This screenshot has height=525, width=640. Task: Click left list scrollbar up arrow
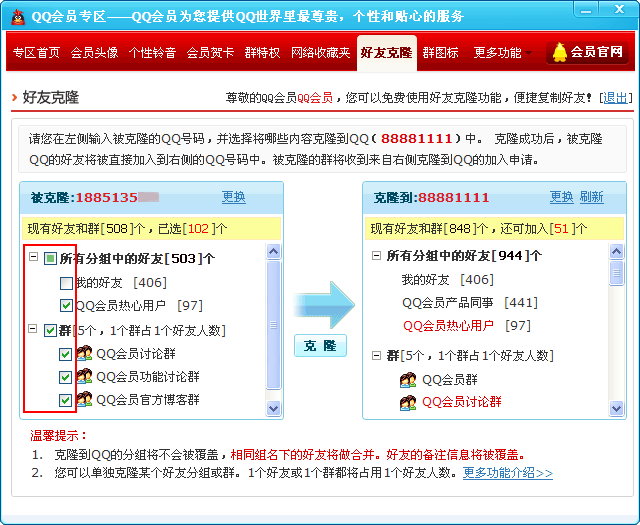pos(273,251)
